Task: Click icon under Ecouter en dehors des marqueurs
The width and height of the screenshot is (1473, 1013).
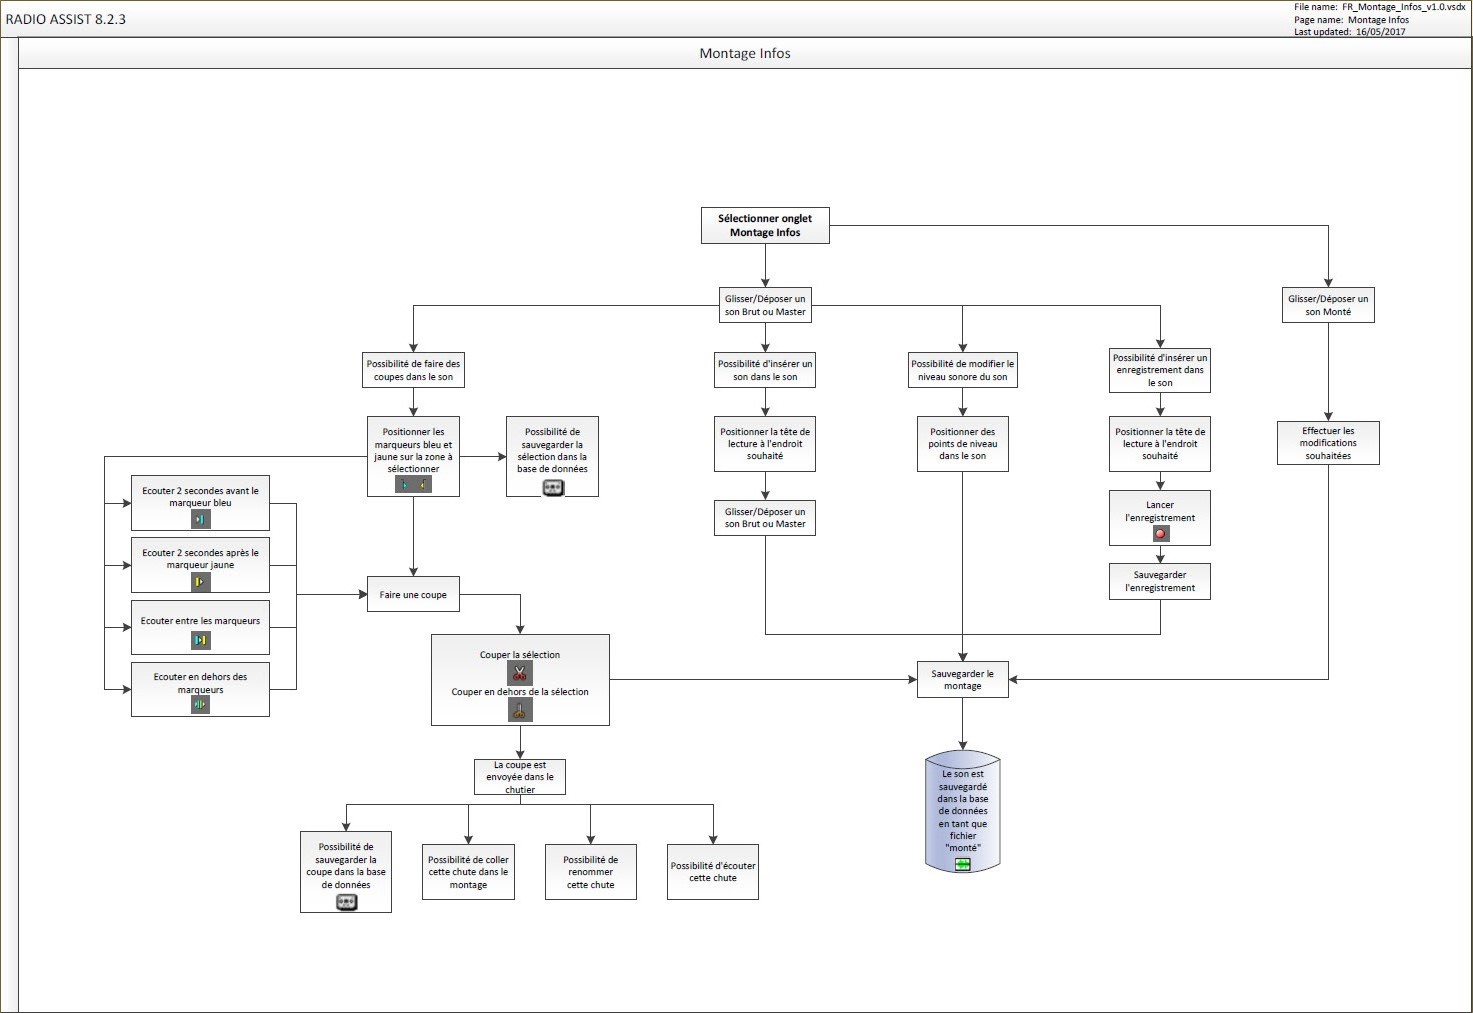Action: click(x=200, y=704)
